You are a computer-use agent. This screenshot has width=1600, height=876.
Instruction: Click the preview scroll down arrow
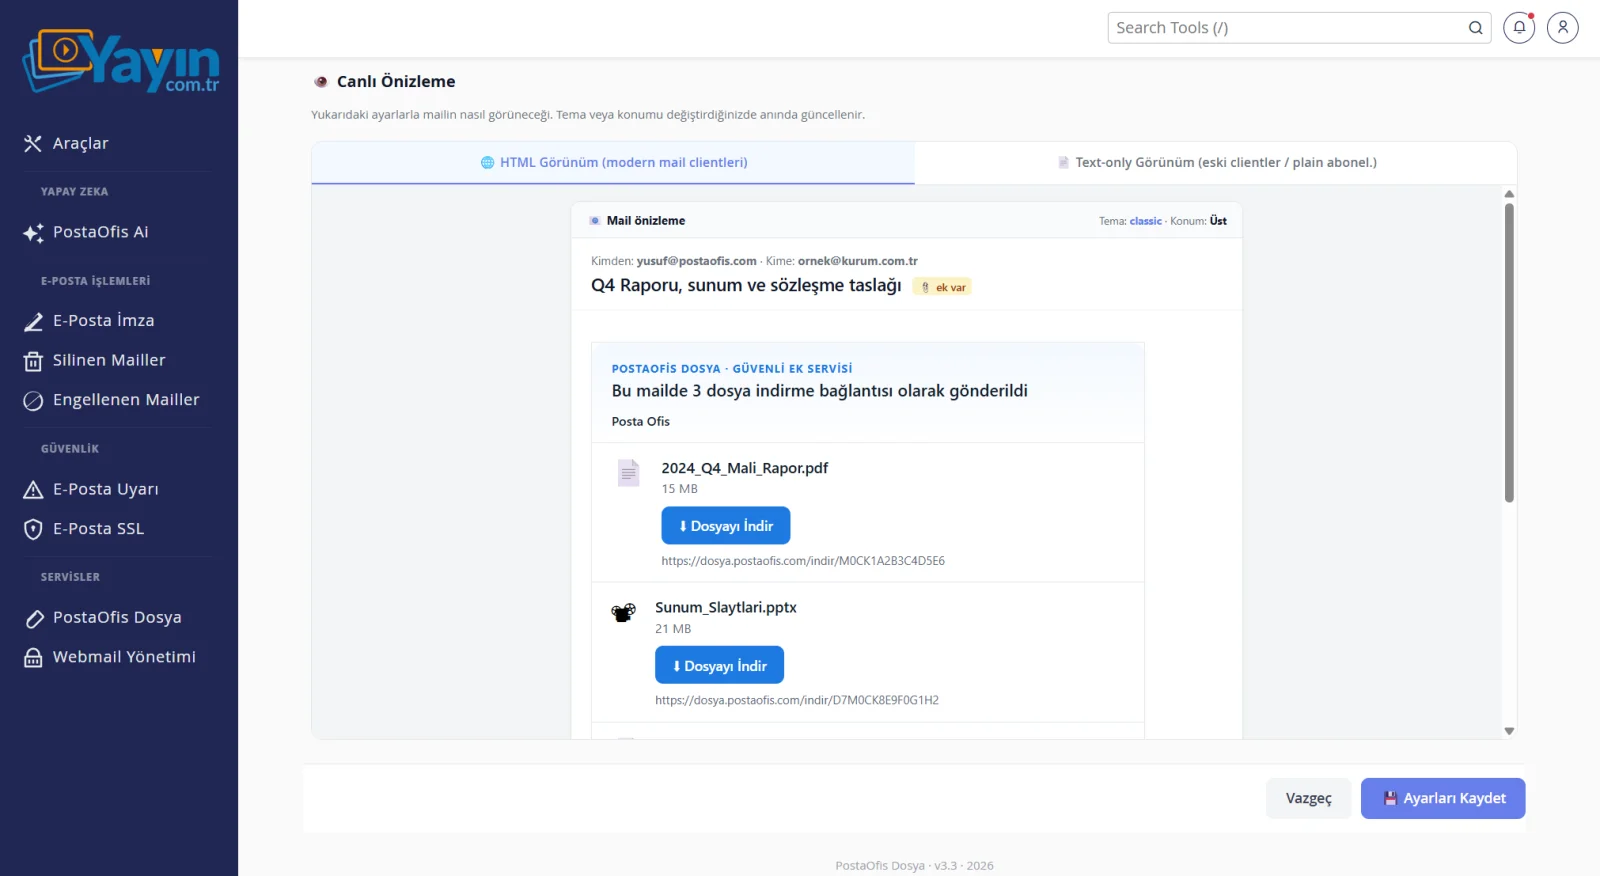[x=1509, y=731]
